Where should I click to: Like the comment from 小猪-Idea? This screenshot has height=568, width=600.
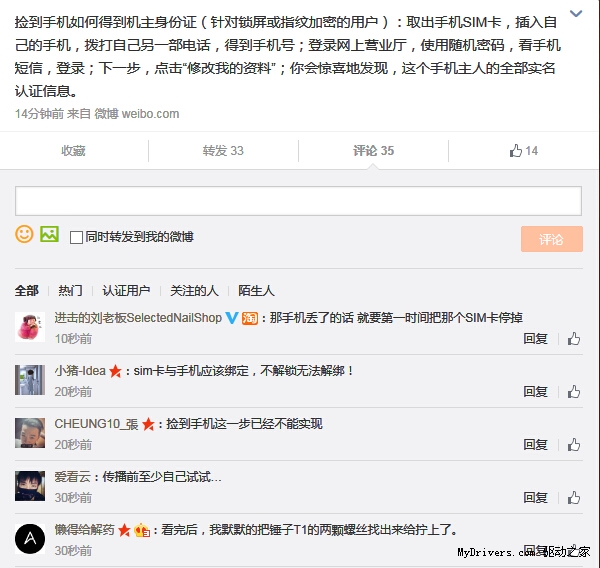574,392
